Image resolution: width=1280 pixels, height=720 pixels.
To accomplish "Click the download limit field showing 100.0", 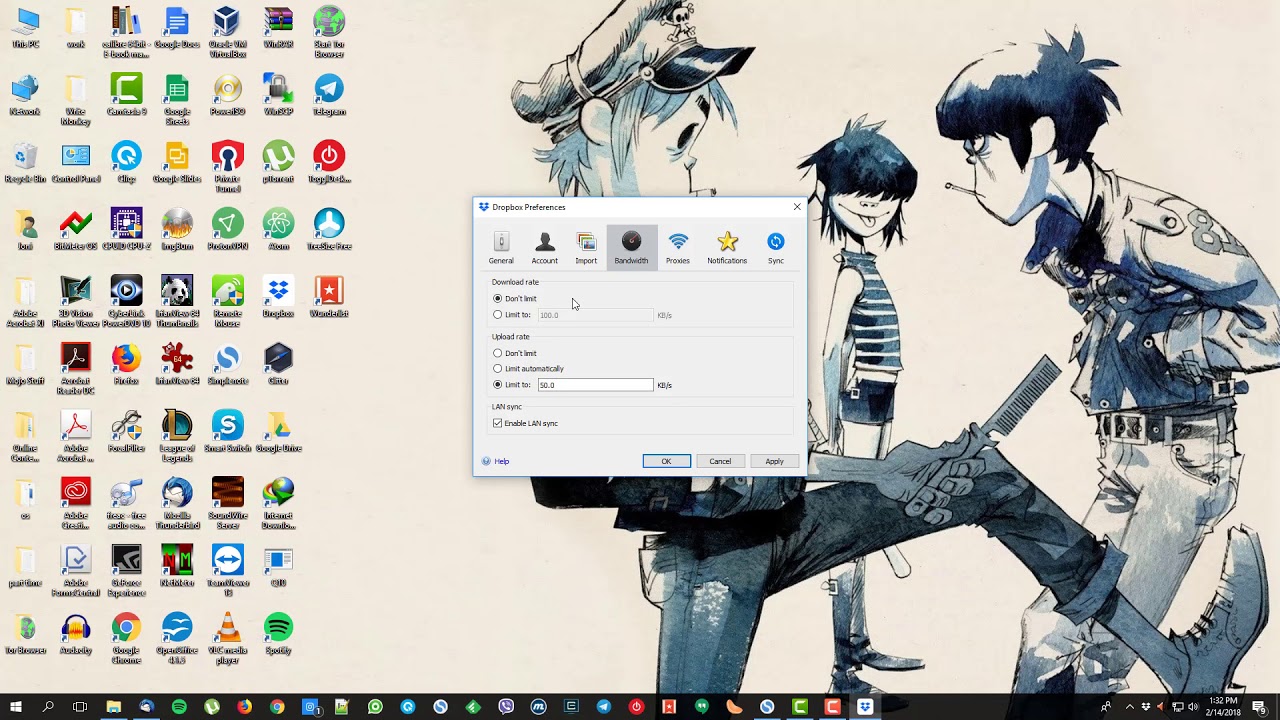I will point(595,315).
